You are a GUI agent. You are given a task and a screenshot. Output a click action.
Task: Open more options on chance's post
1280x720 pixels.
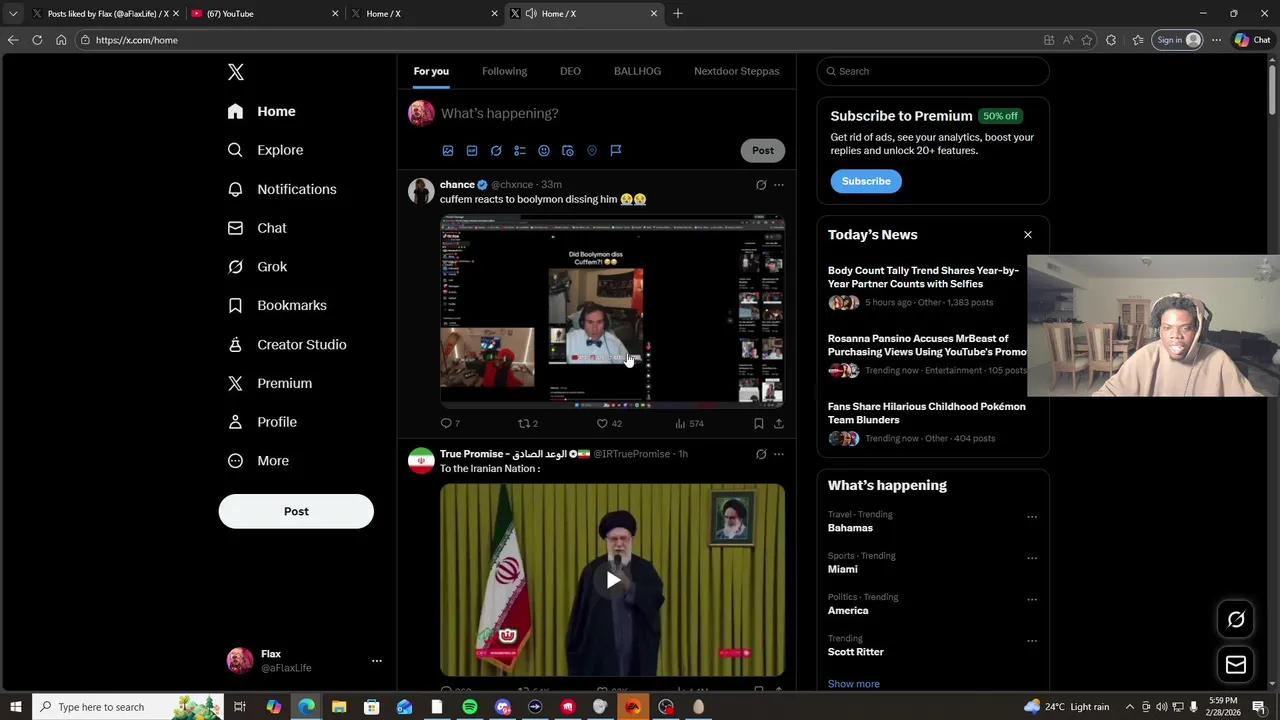coord(779,185)
